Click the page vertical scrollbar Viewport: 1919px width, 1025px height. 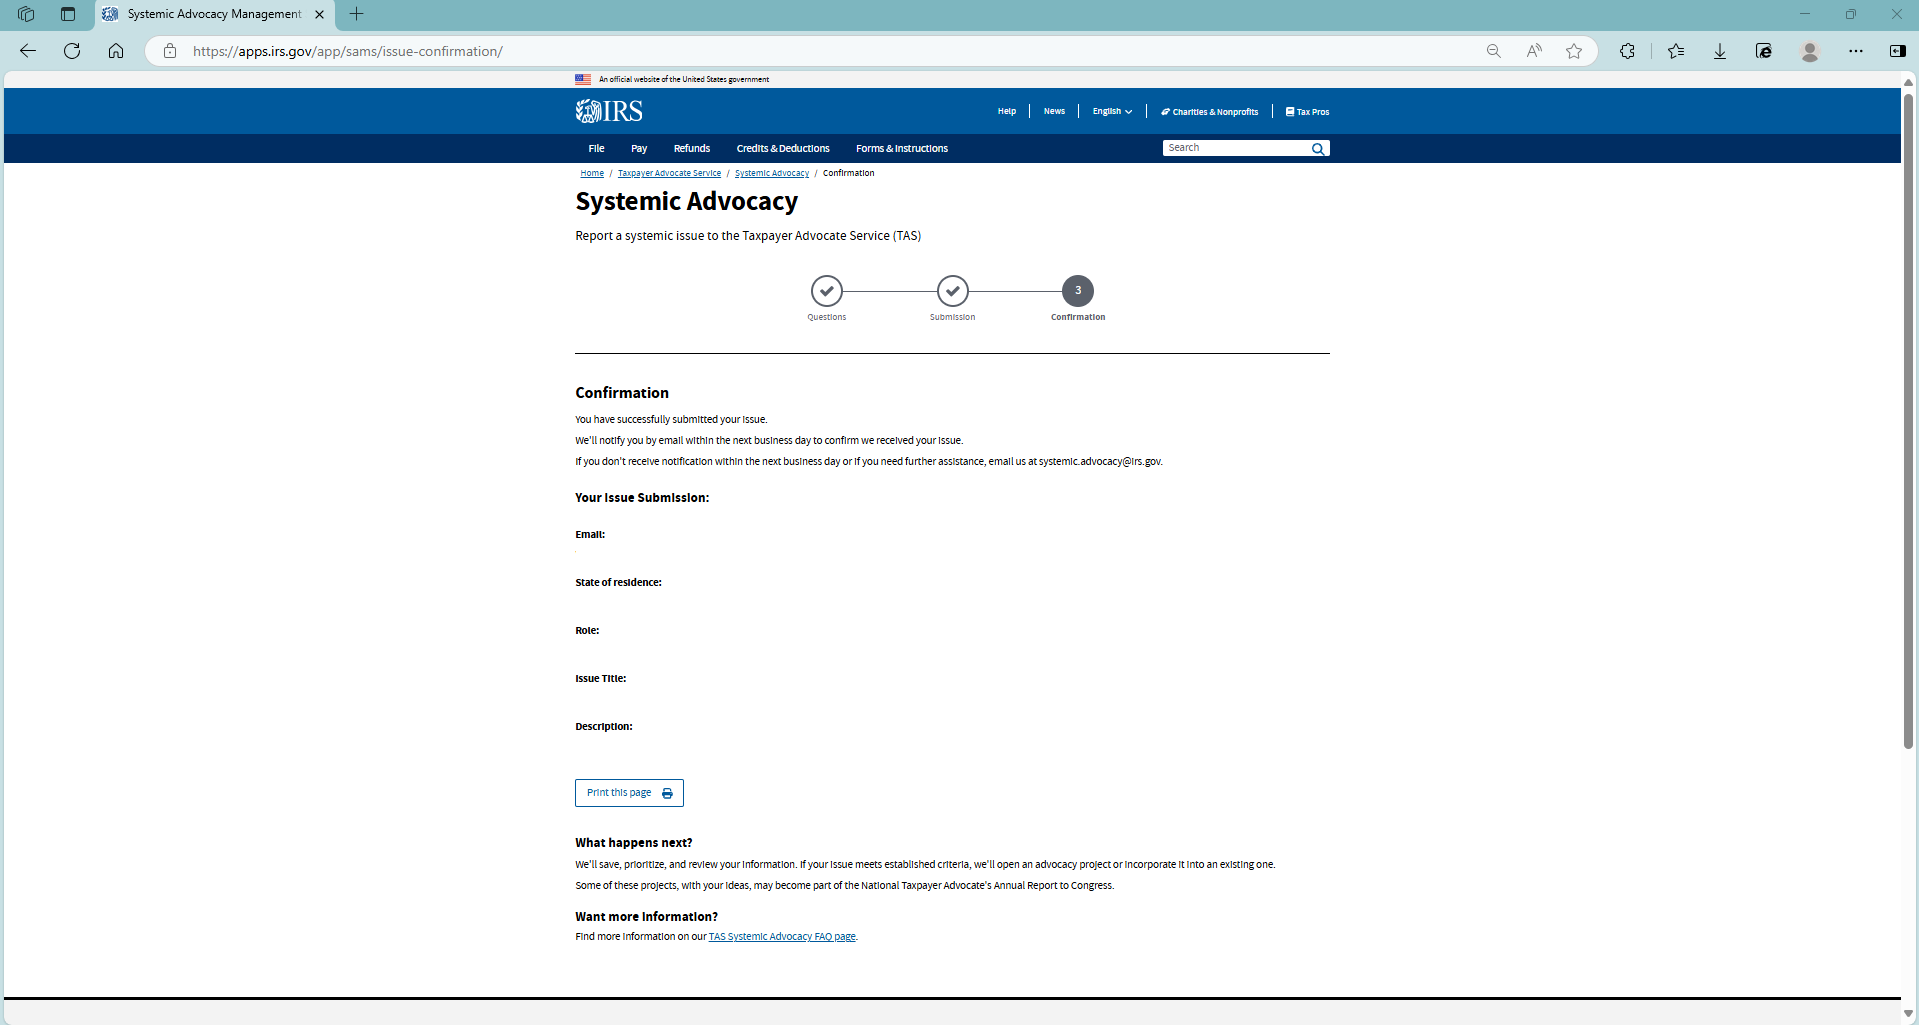1908,420
